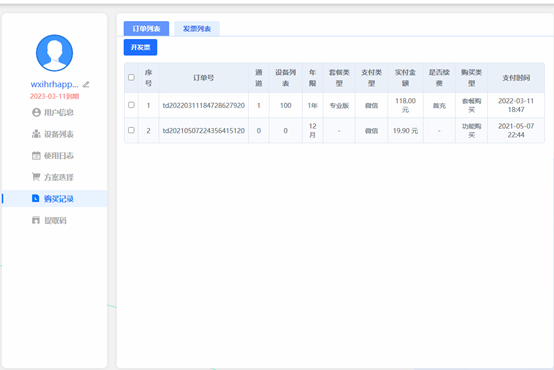Click the 提取码 sidebar icon
This screenshot has height=370, width=554.
36,220
